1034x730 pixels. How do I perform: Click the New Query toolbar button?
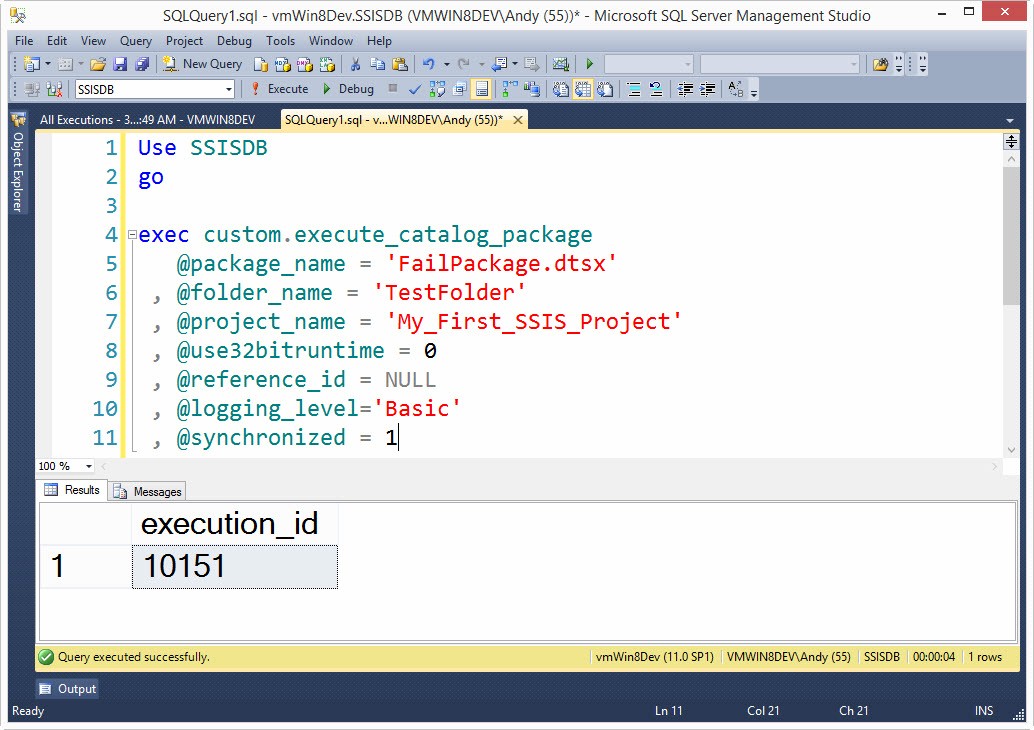click(x=203, y=64)
